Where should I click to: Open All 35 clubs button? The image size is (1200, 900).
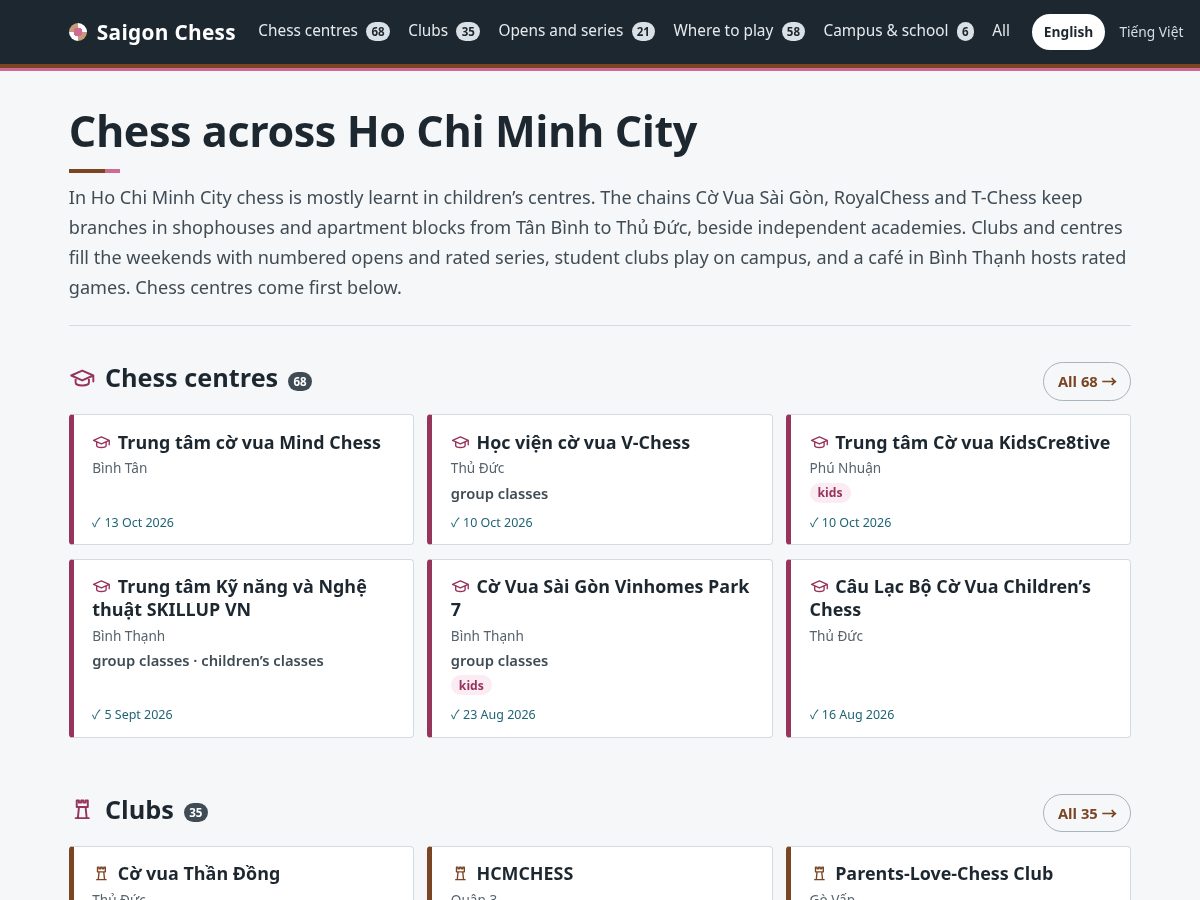point(1087,813)
